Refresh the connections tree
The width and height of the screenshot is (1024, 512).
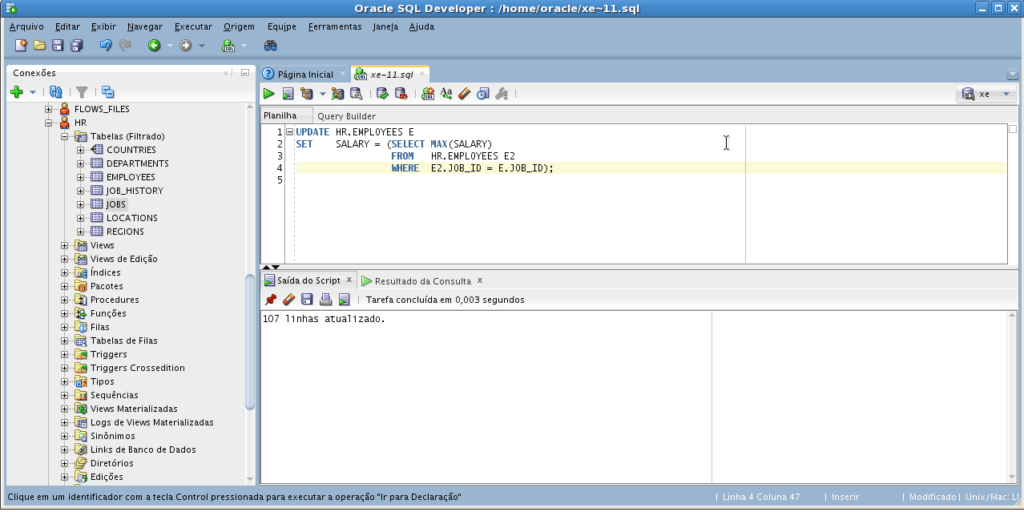pos(56,92)
